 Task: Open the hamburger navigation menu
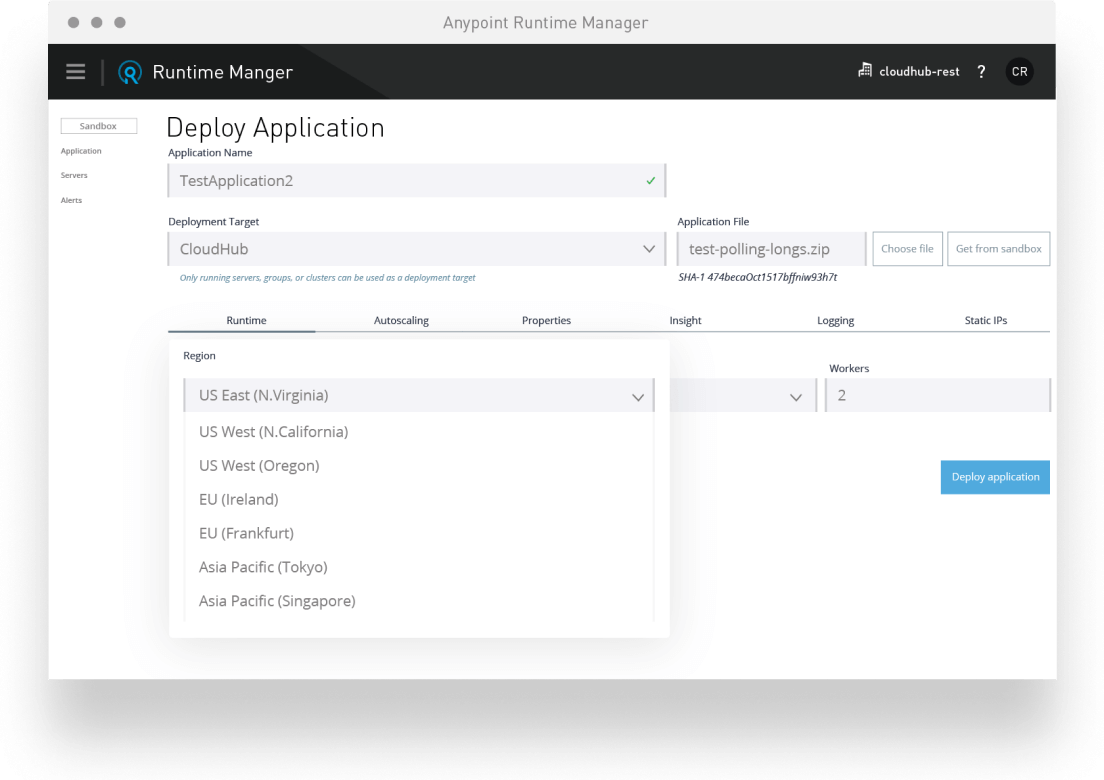click(75, 72)
